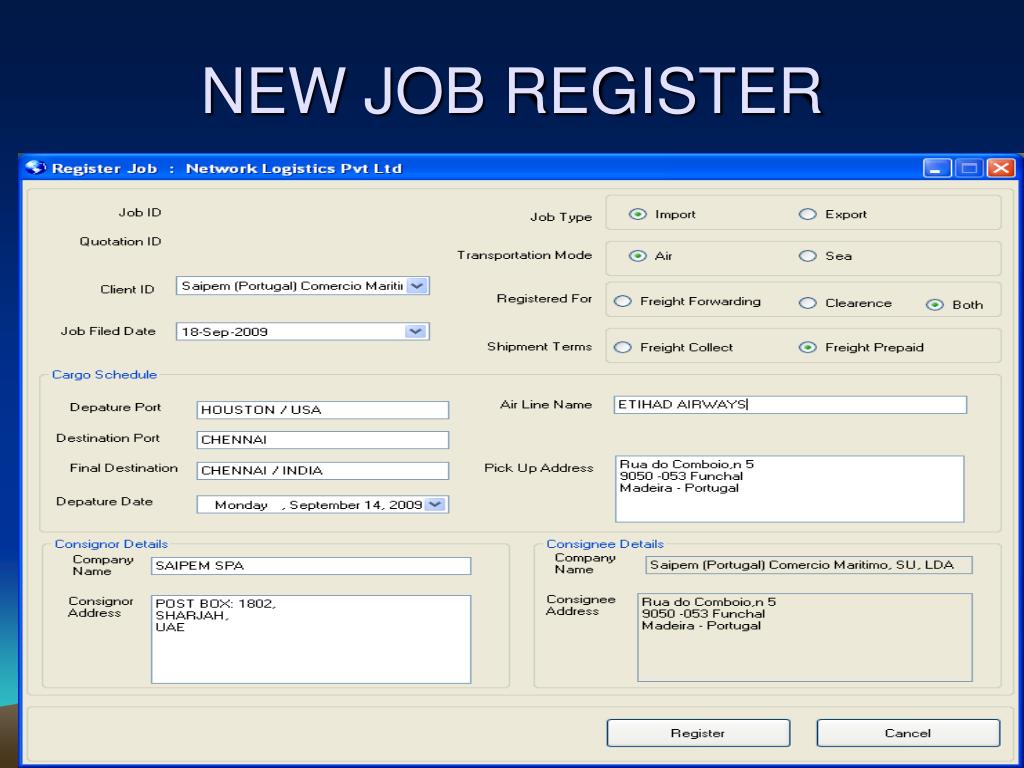Image resolution: width=1024 pixels, height=768 pixels.
Task: Click Consignor Company Name field
Action: [x=311, y=566]
